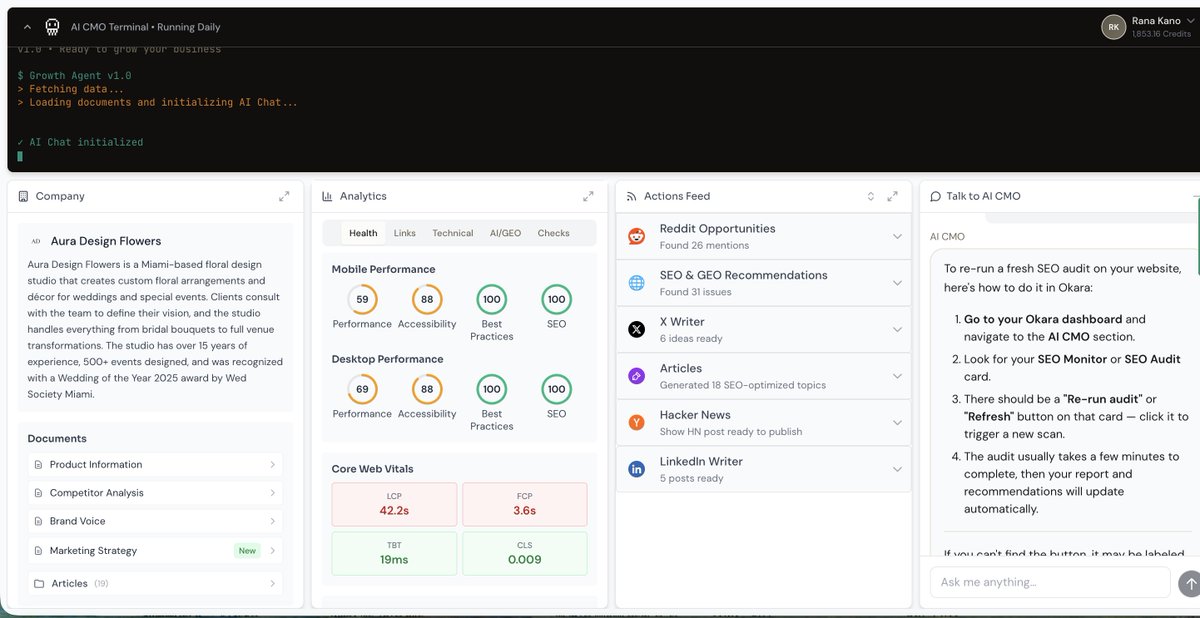Click the purple Articles pen icon
This screenshot has width=1200, height=618.
click(x=637, y=376)
